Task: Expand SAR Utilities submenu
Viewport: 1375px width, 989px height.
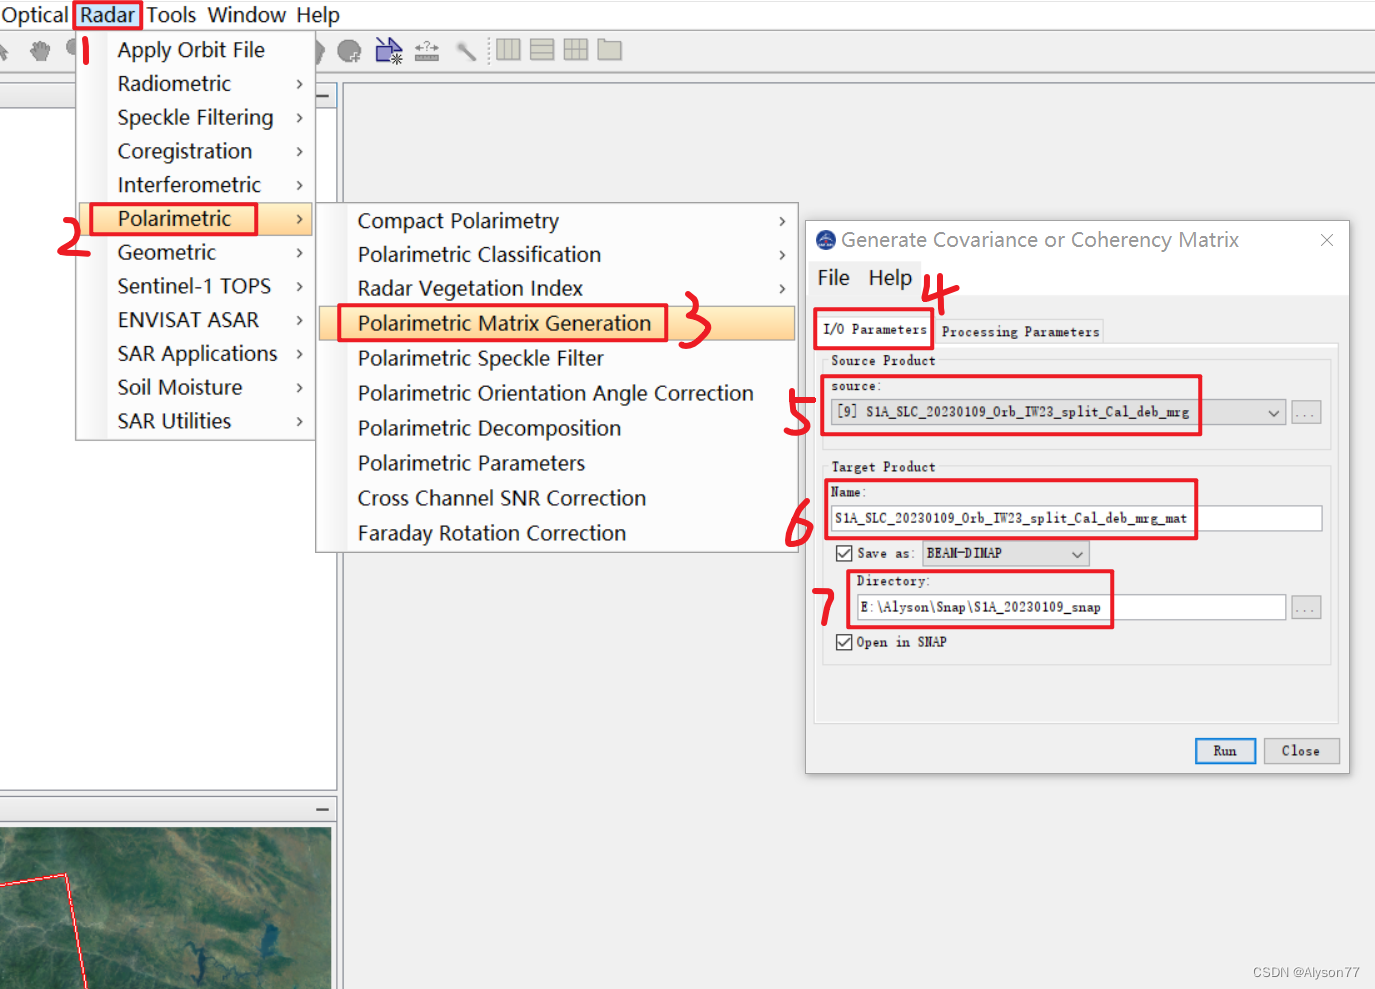Action: coord(195,422)
